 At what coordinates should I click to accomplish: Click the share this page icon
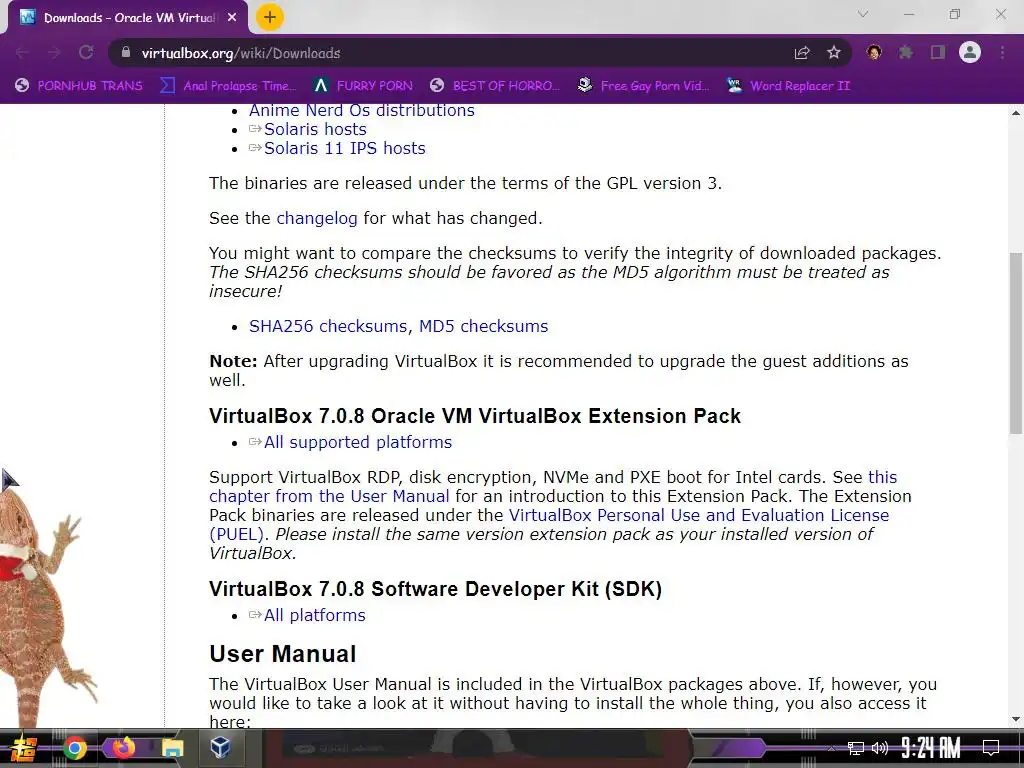tap(802, 53)
